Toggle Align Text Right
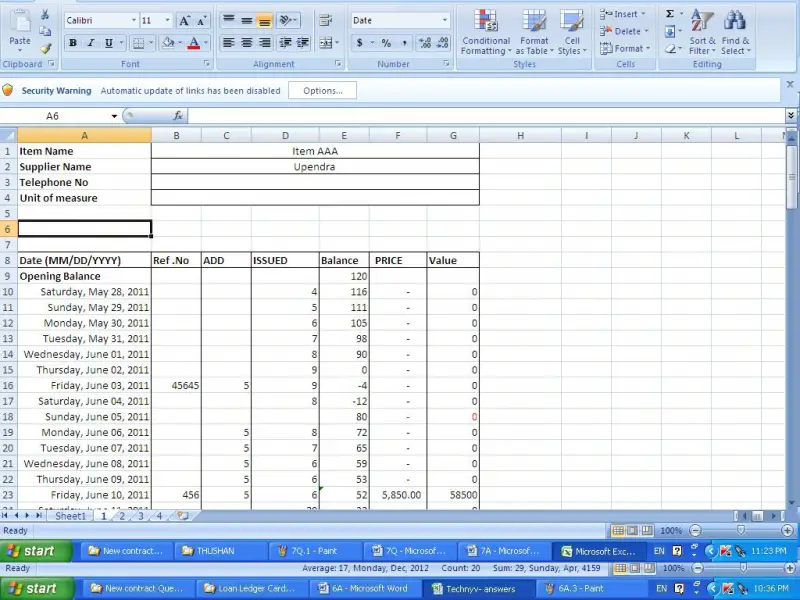800x600 pixels. [x=264, y=43]
